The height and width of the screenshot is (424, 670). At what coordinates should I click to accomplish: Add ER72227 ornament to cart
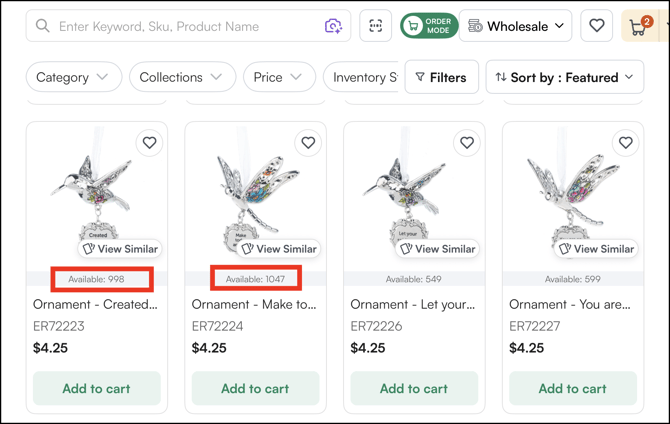[x=573, y=388]
